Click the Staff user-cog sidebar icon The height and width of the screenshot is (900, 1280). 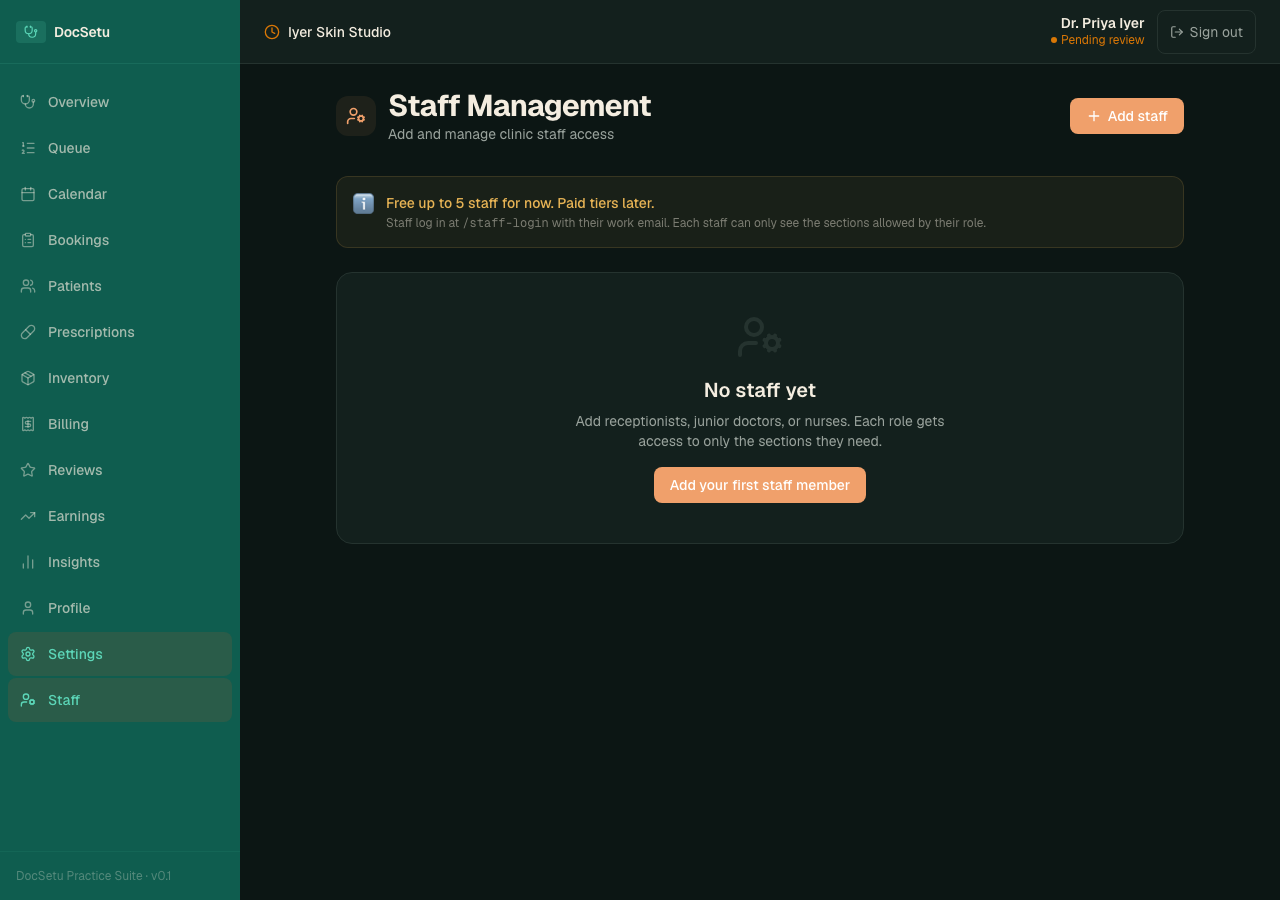28,700
